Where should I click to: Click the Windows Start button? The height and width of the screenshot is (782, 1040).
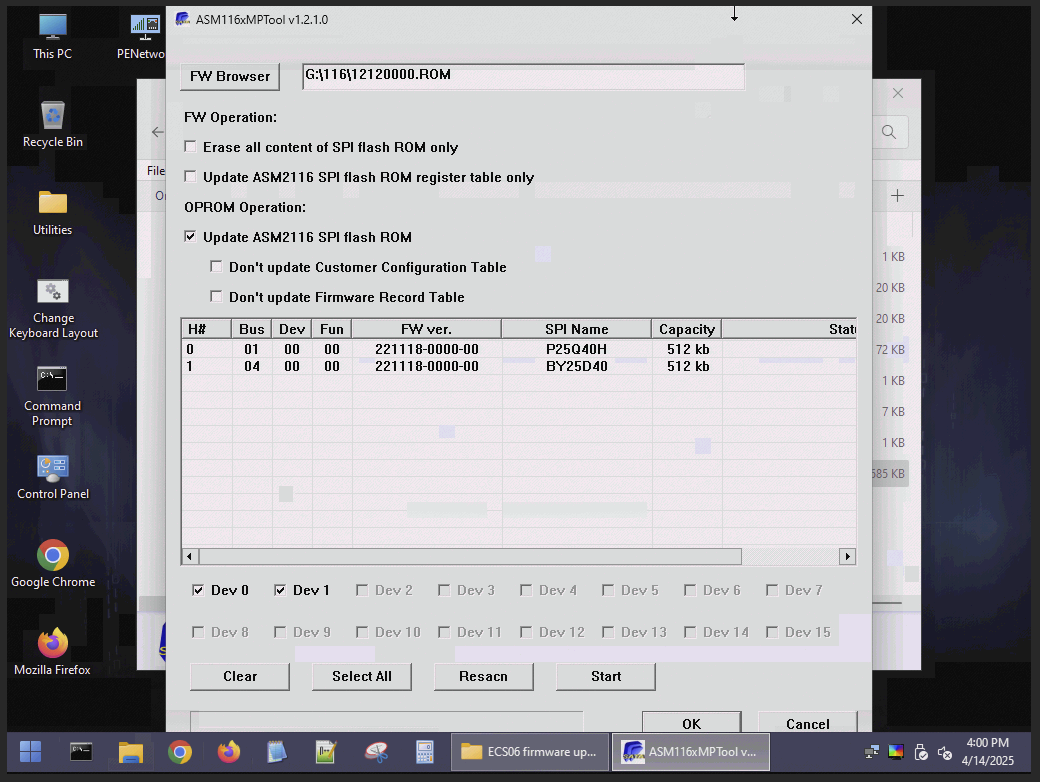pos(31,751)
